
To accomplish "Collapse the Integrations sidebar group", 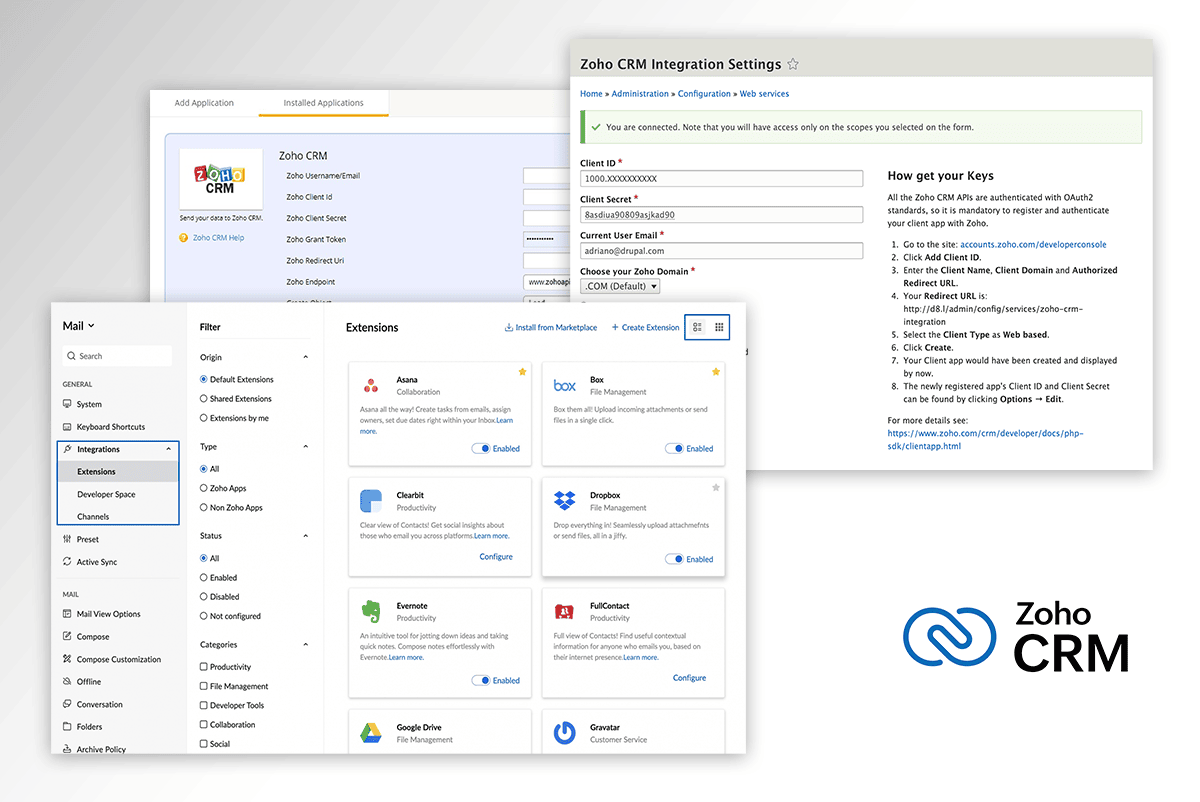I will click(168, 450).
